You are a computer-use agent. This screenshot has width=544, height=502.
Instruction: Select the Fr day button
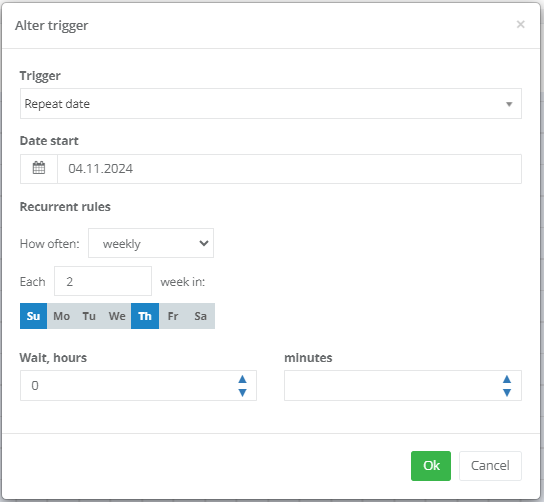tap(173, 316)
